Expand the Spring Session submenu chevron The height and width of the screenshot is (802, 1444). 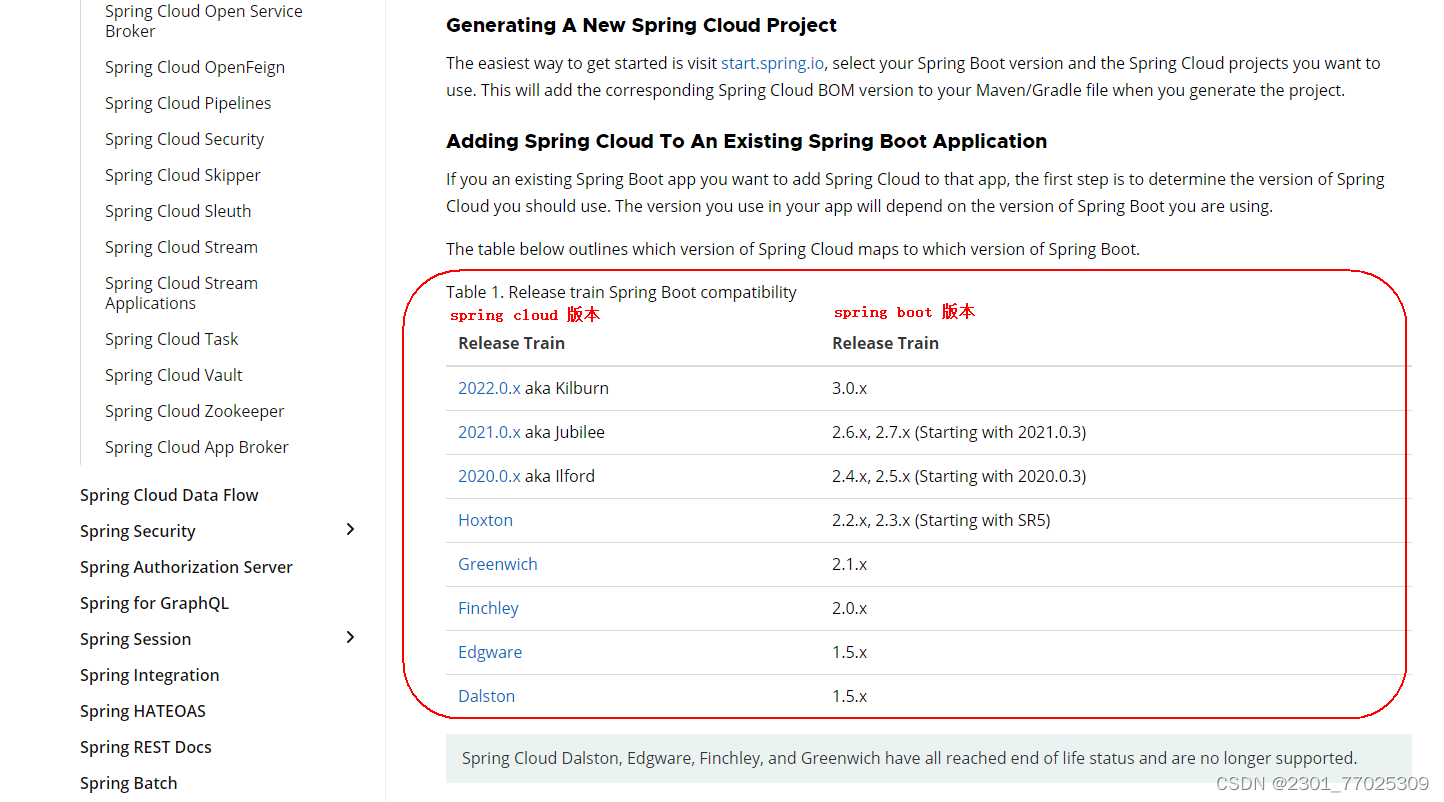[350, 637]
